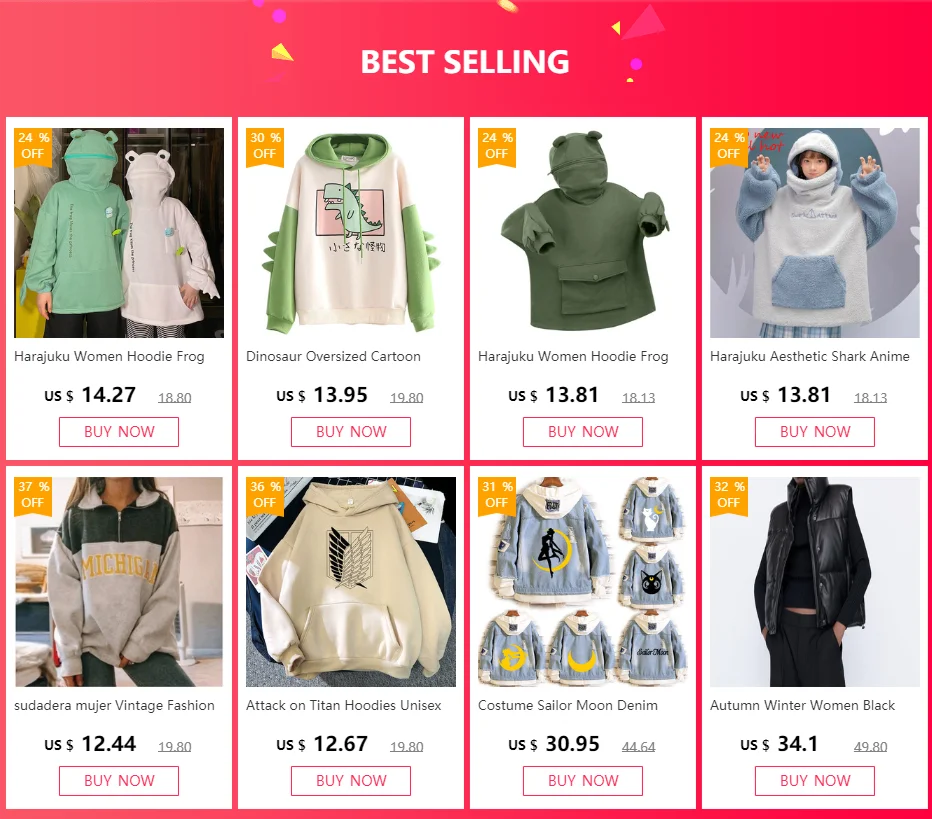This screenshot has height=819, width=932.
Task: Open the dinosaur hoodie product image
Action: [351, 233]
